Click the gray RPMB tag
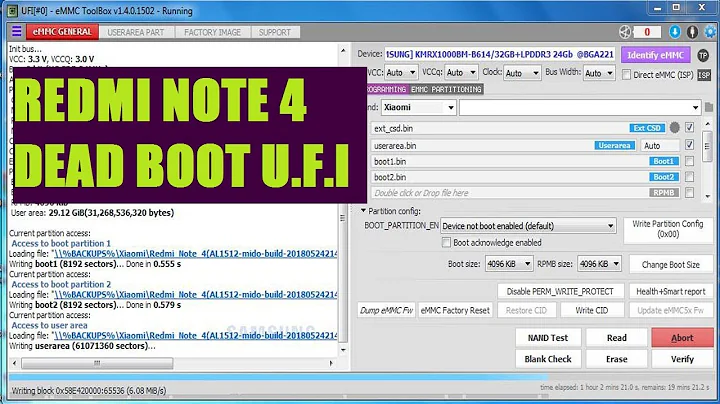Image resolution: width=720 pixels, height=404 pixels. 664,193
